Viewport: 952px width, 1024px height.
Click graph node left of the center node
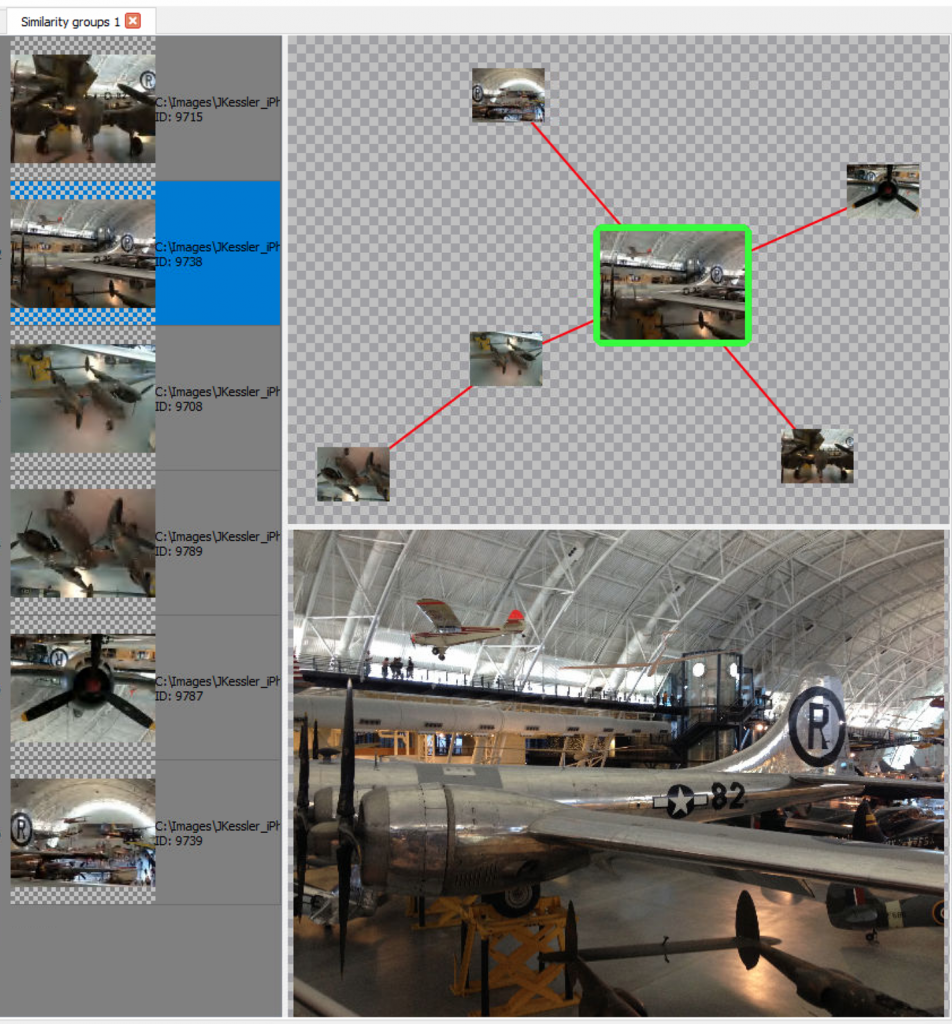pyautogui.click(x=506, y=359)
